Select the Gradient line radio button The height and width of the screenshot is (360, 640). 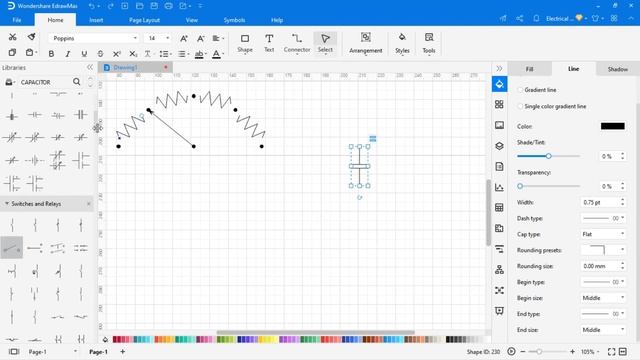520,90
